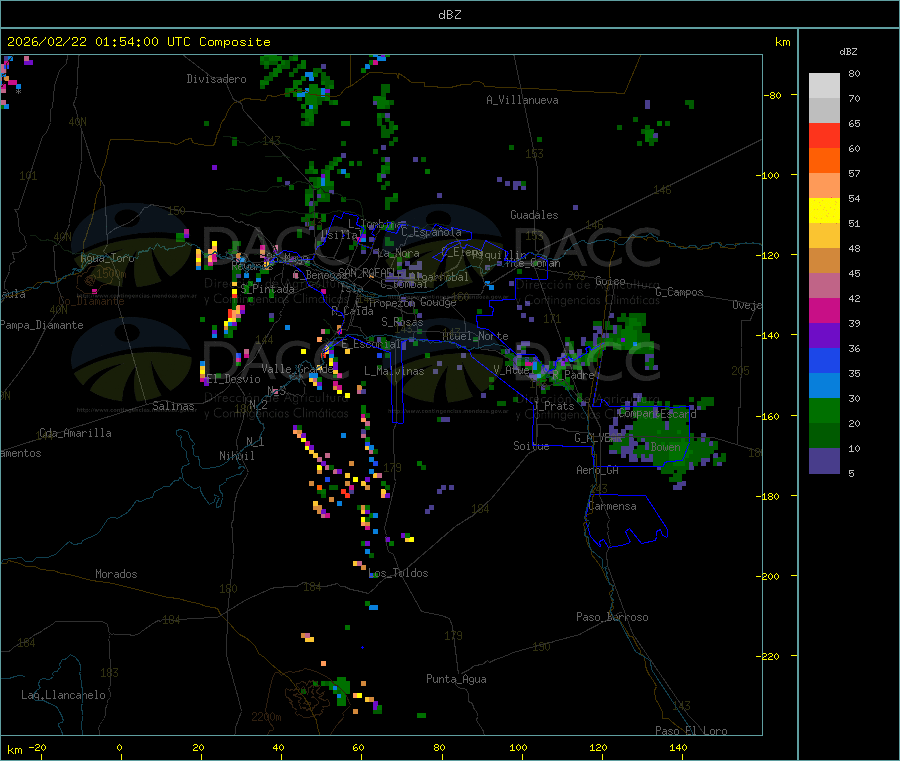This screenshot has height=761, width=900.
Task: Select the 57 dBZ orange color swatch
Action: (824, 161)
